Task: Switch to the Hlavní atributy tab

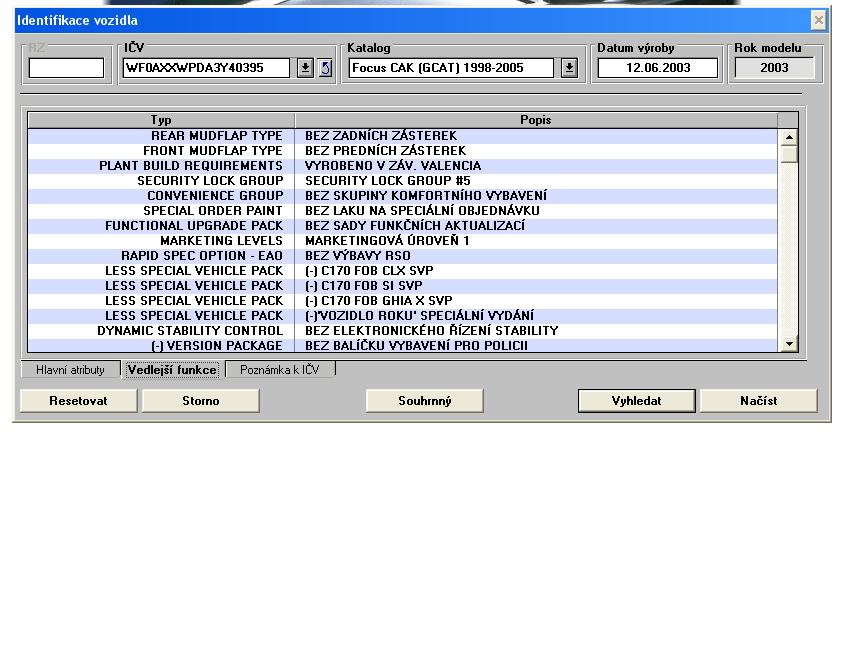Action: [70, 370]
